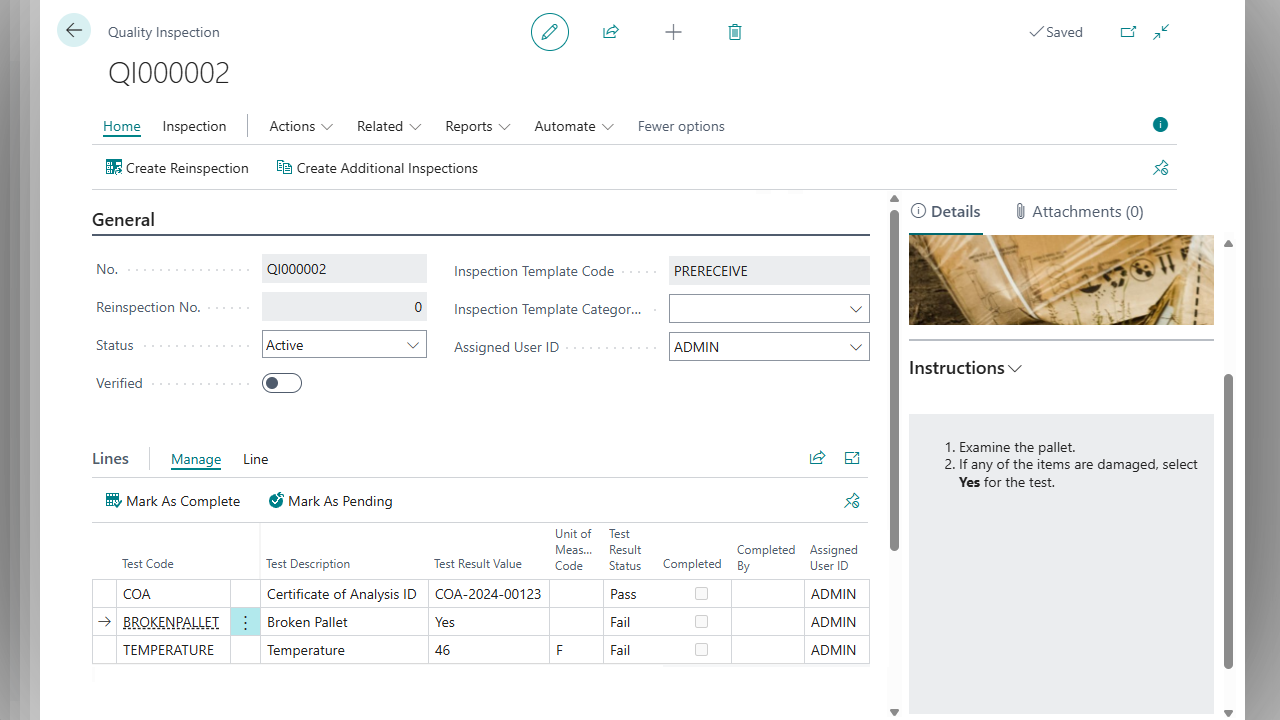Click Create Reinspection button
Viewport: 1280px width, 720px height.
177,168
